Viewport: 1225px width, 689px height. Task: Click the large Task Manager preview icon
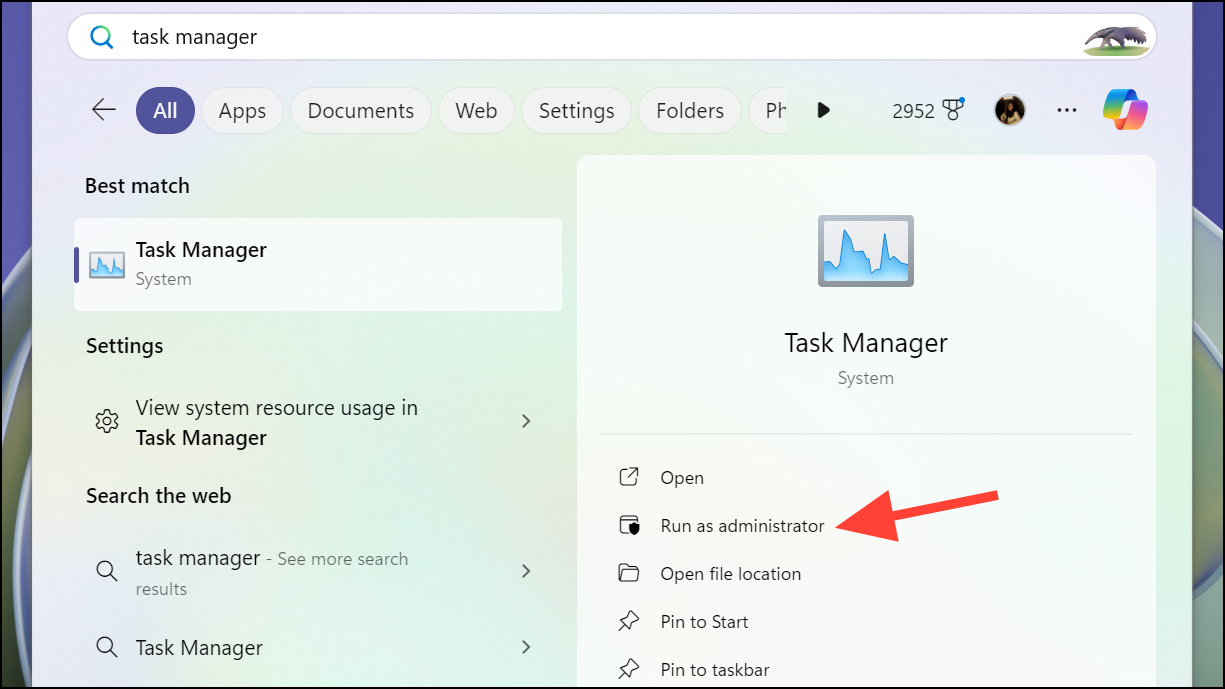[x=866, y=251]
